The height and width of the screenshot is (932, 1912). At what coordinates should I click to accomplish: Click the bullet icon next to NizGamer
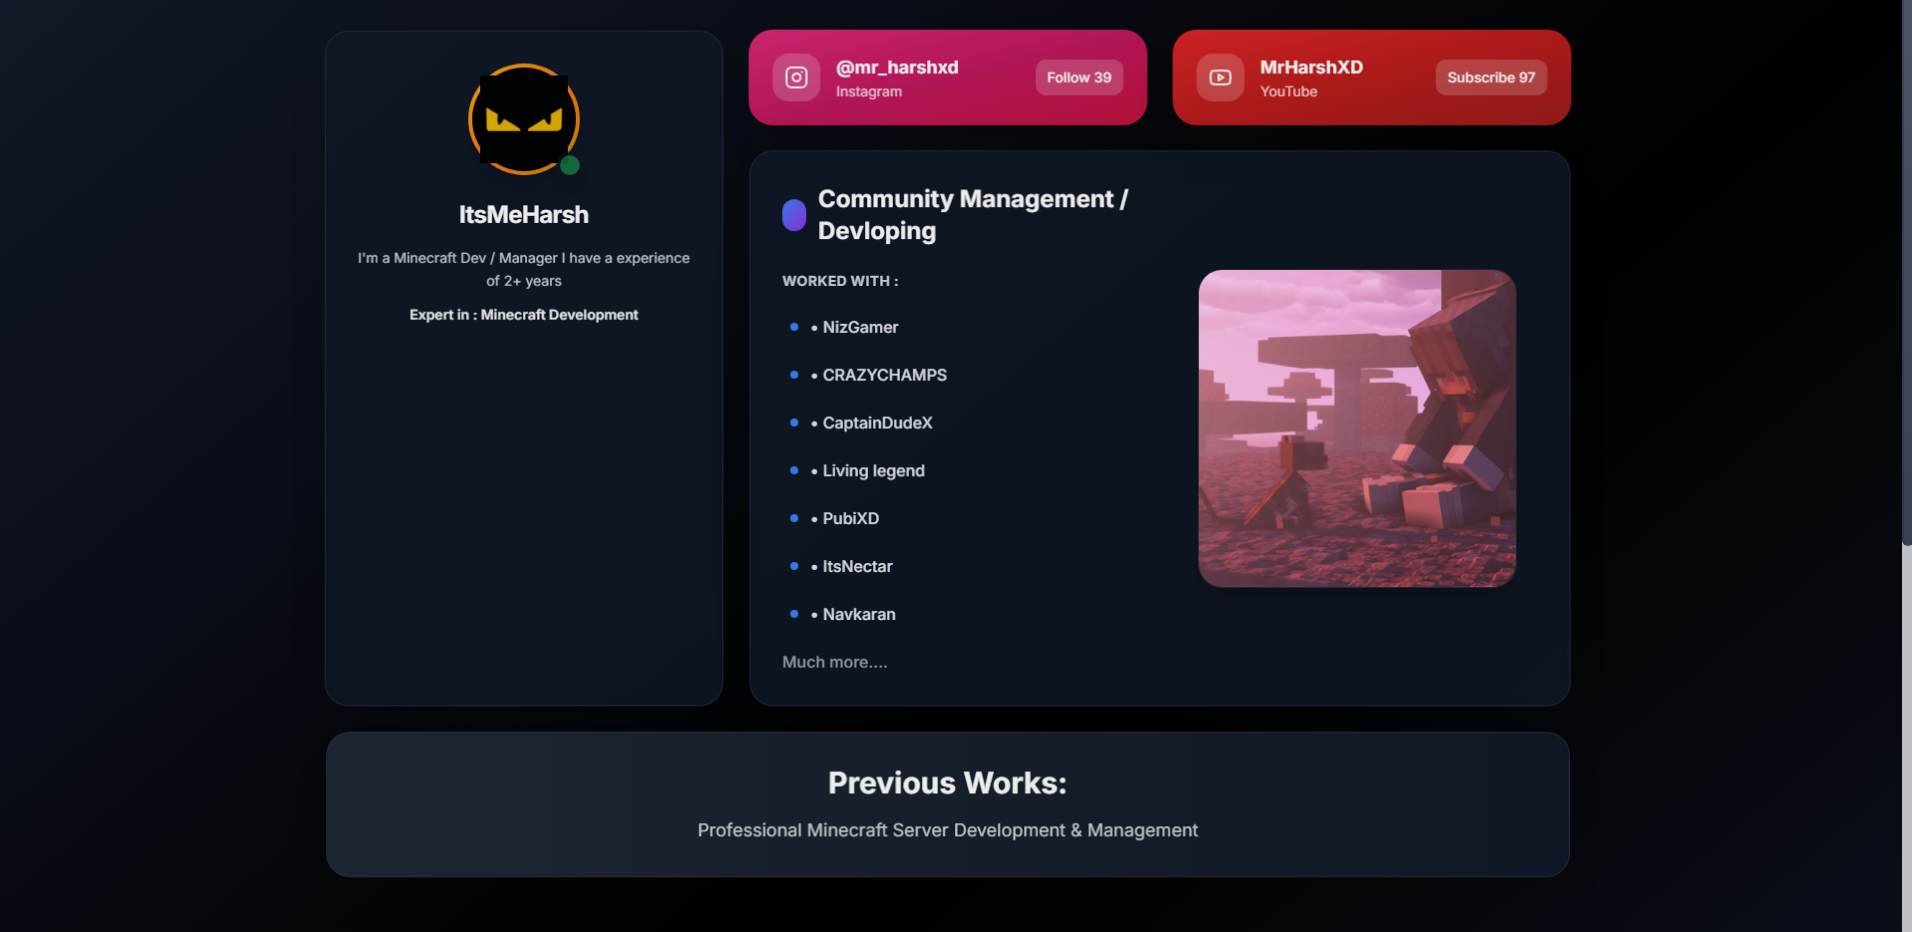(x=794, y=328)
